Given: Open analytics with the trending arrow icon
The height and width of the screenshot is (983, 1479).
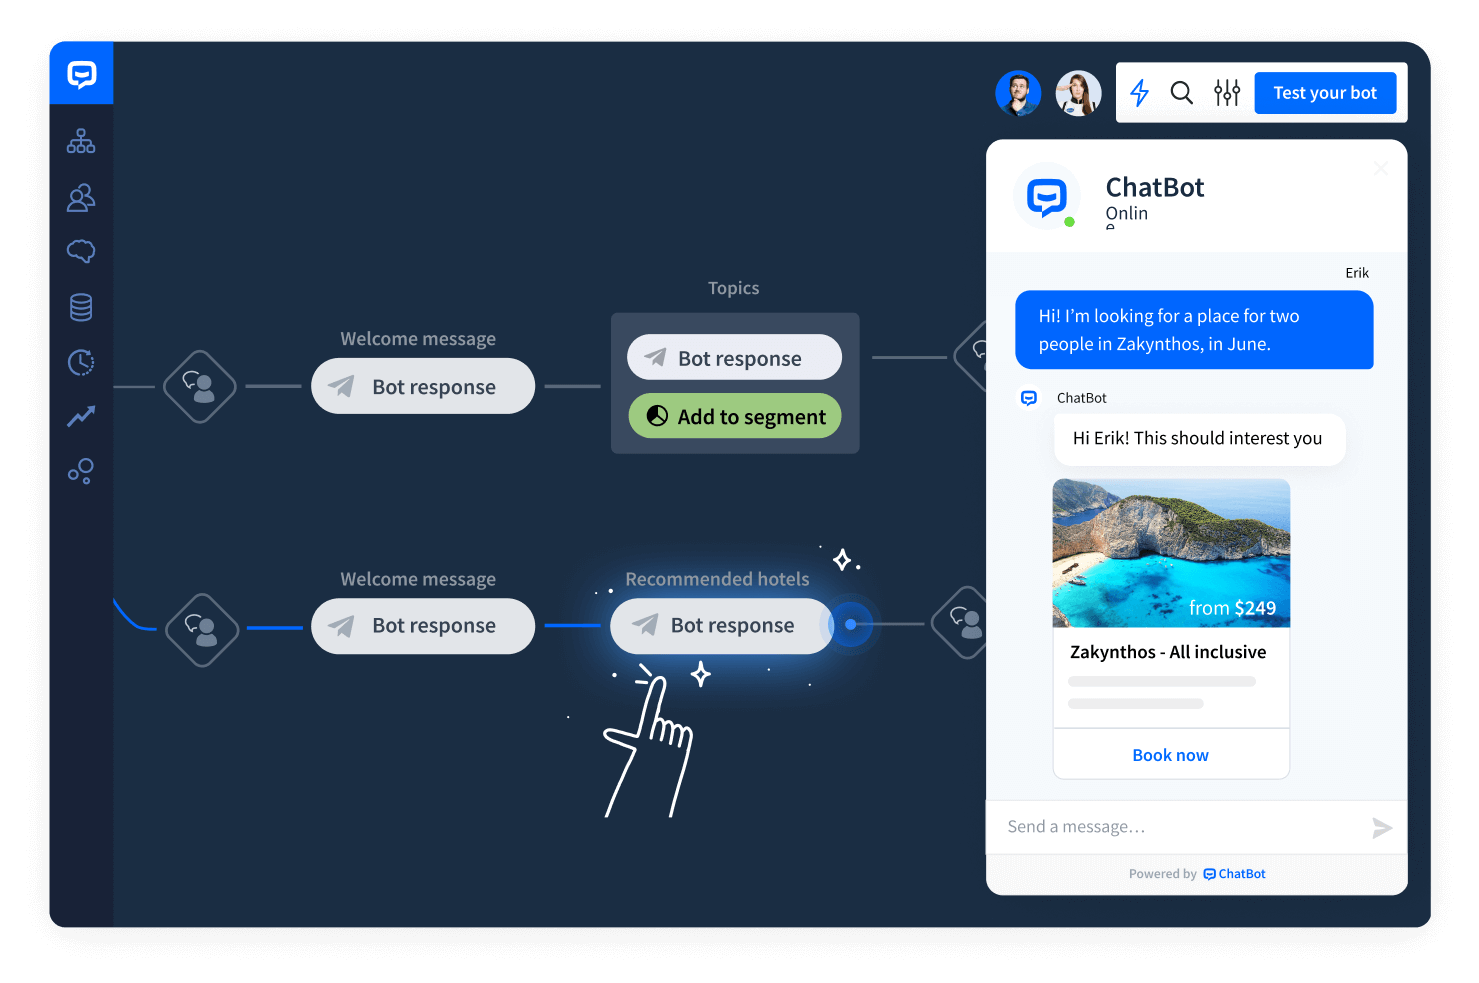Looking at the screenshot, I should (81, 416).
